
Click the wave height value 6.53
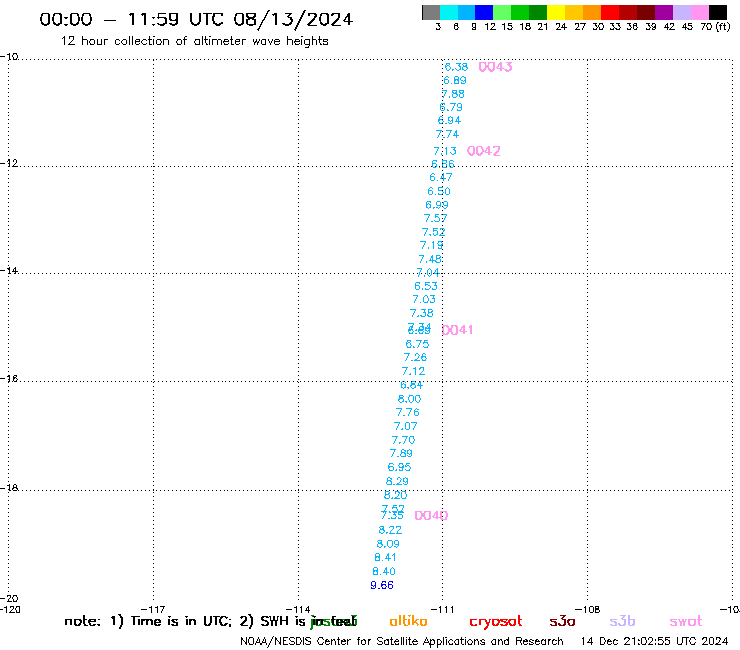(426, 286)
